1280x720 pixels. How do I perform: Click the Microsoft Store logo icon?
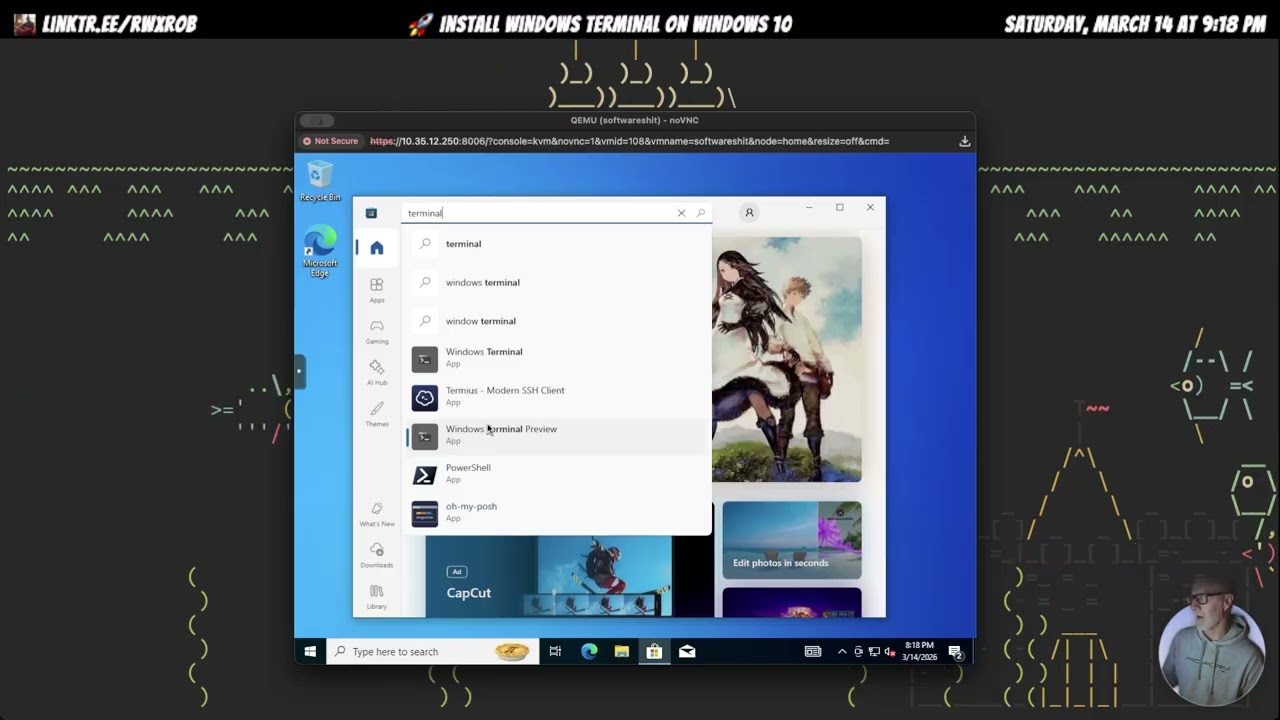(371, 212)
